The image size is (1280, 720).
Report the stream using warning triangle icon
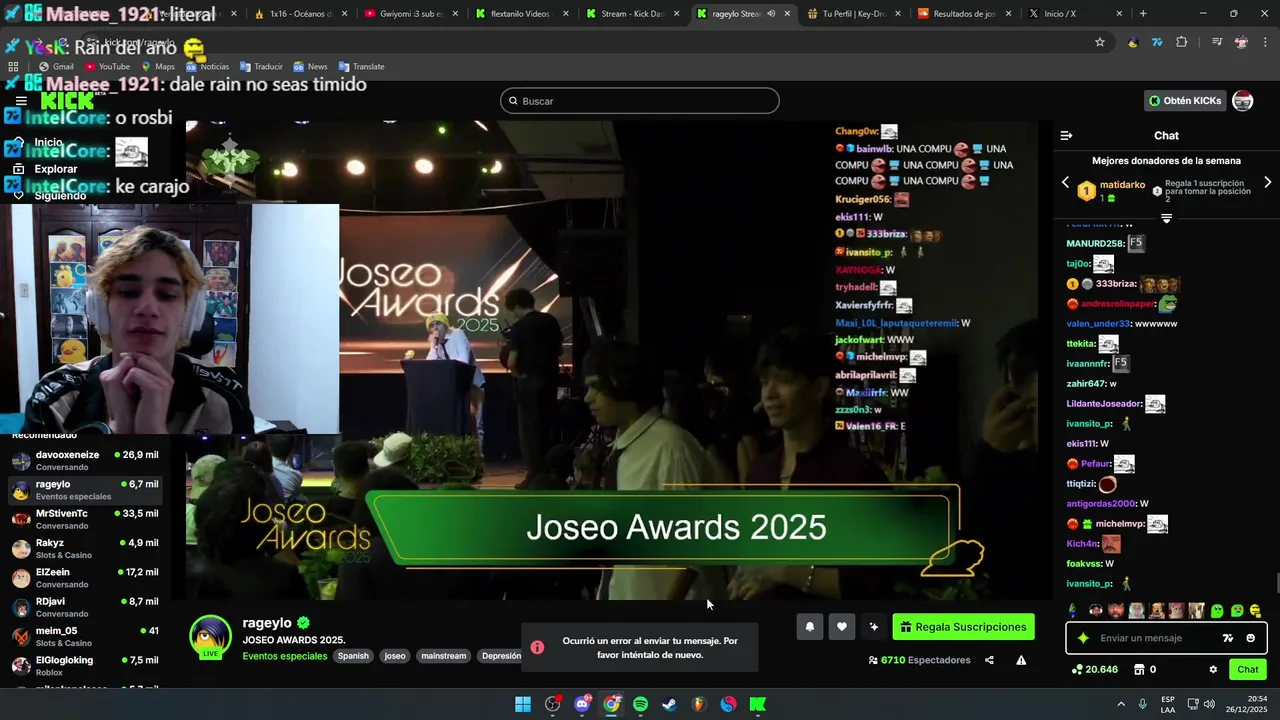[1021, 660]
